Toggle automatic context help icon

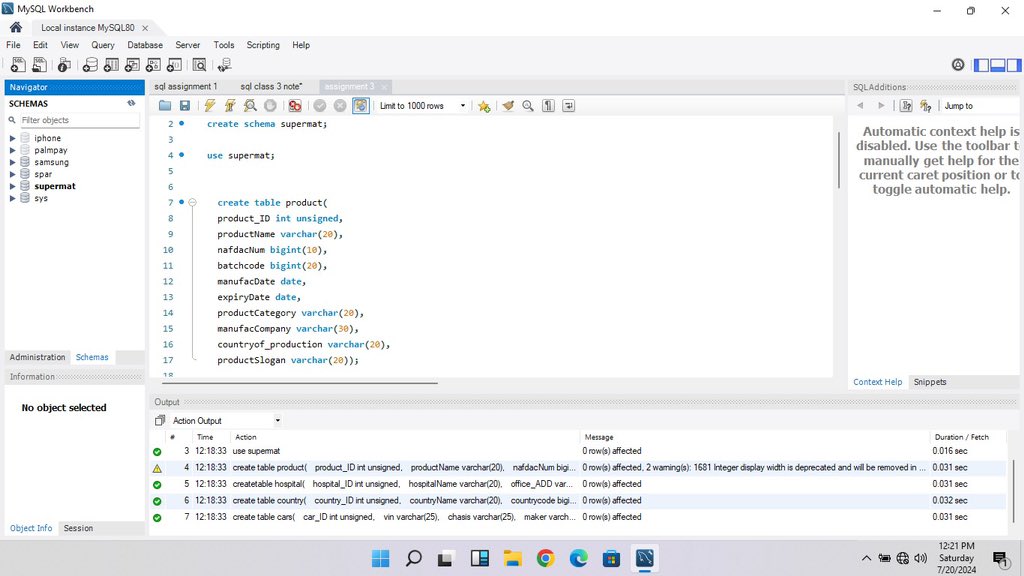pyautogui.click(x=925, y=106)
